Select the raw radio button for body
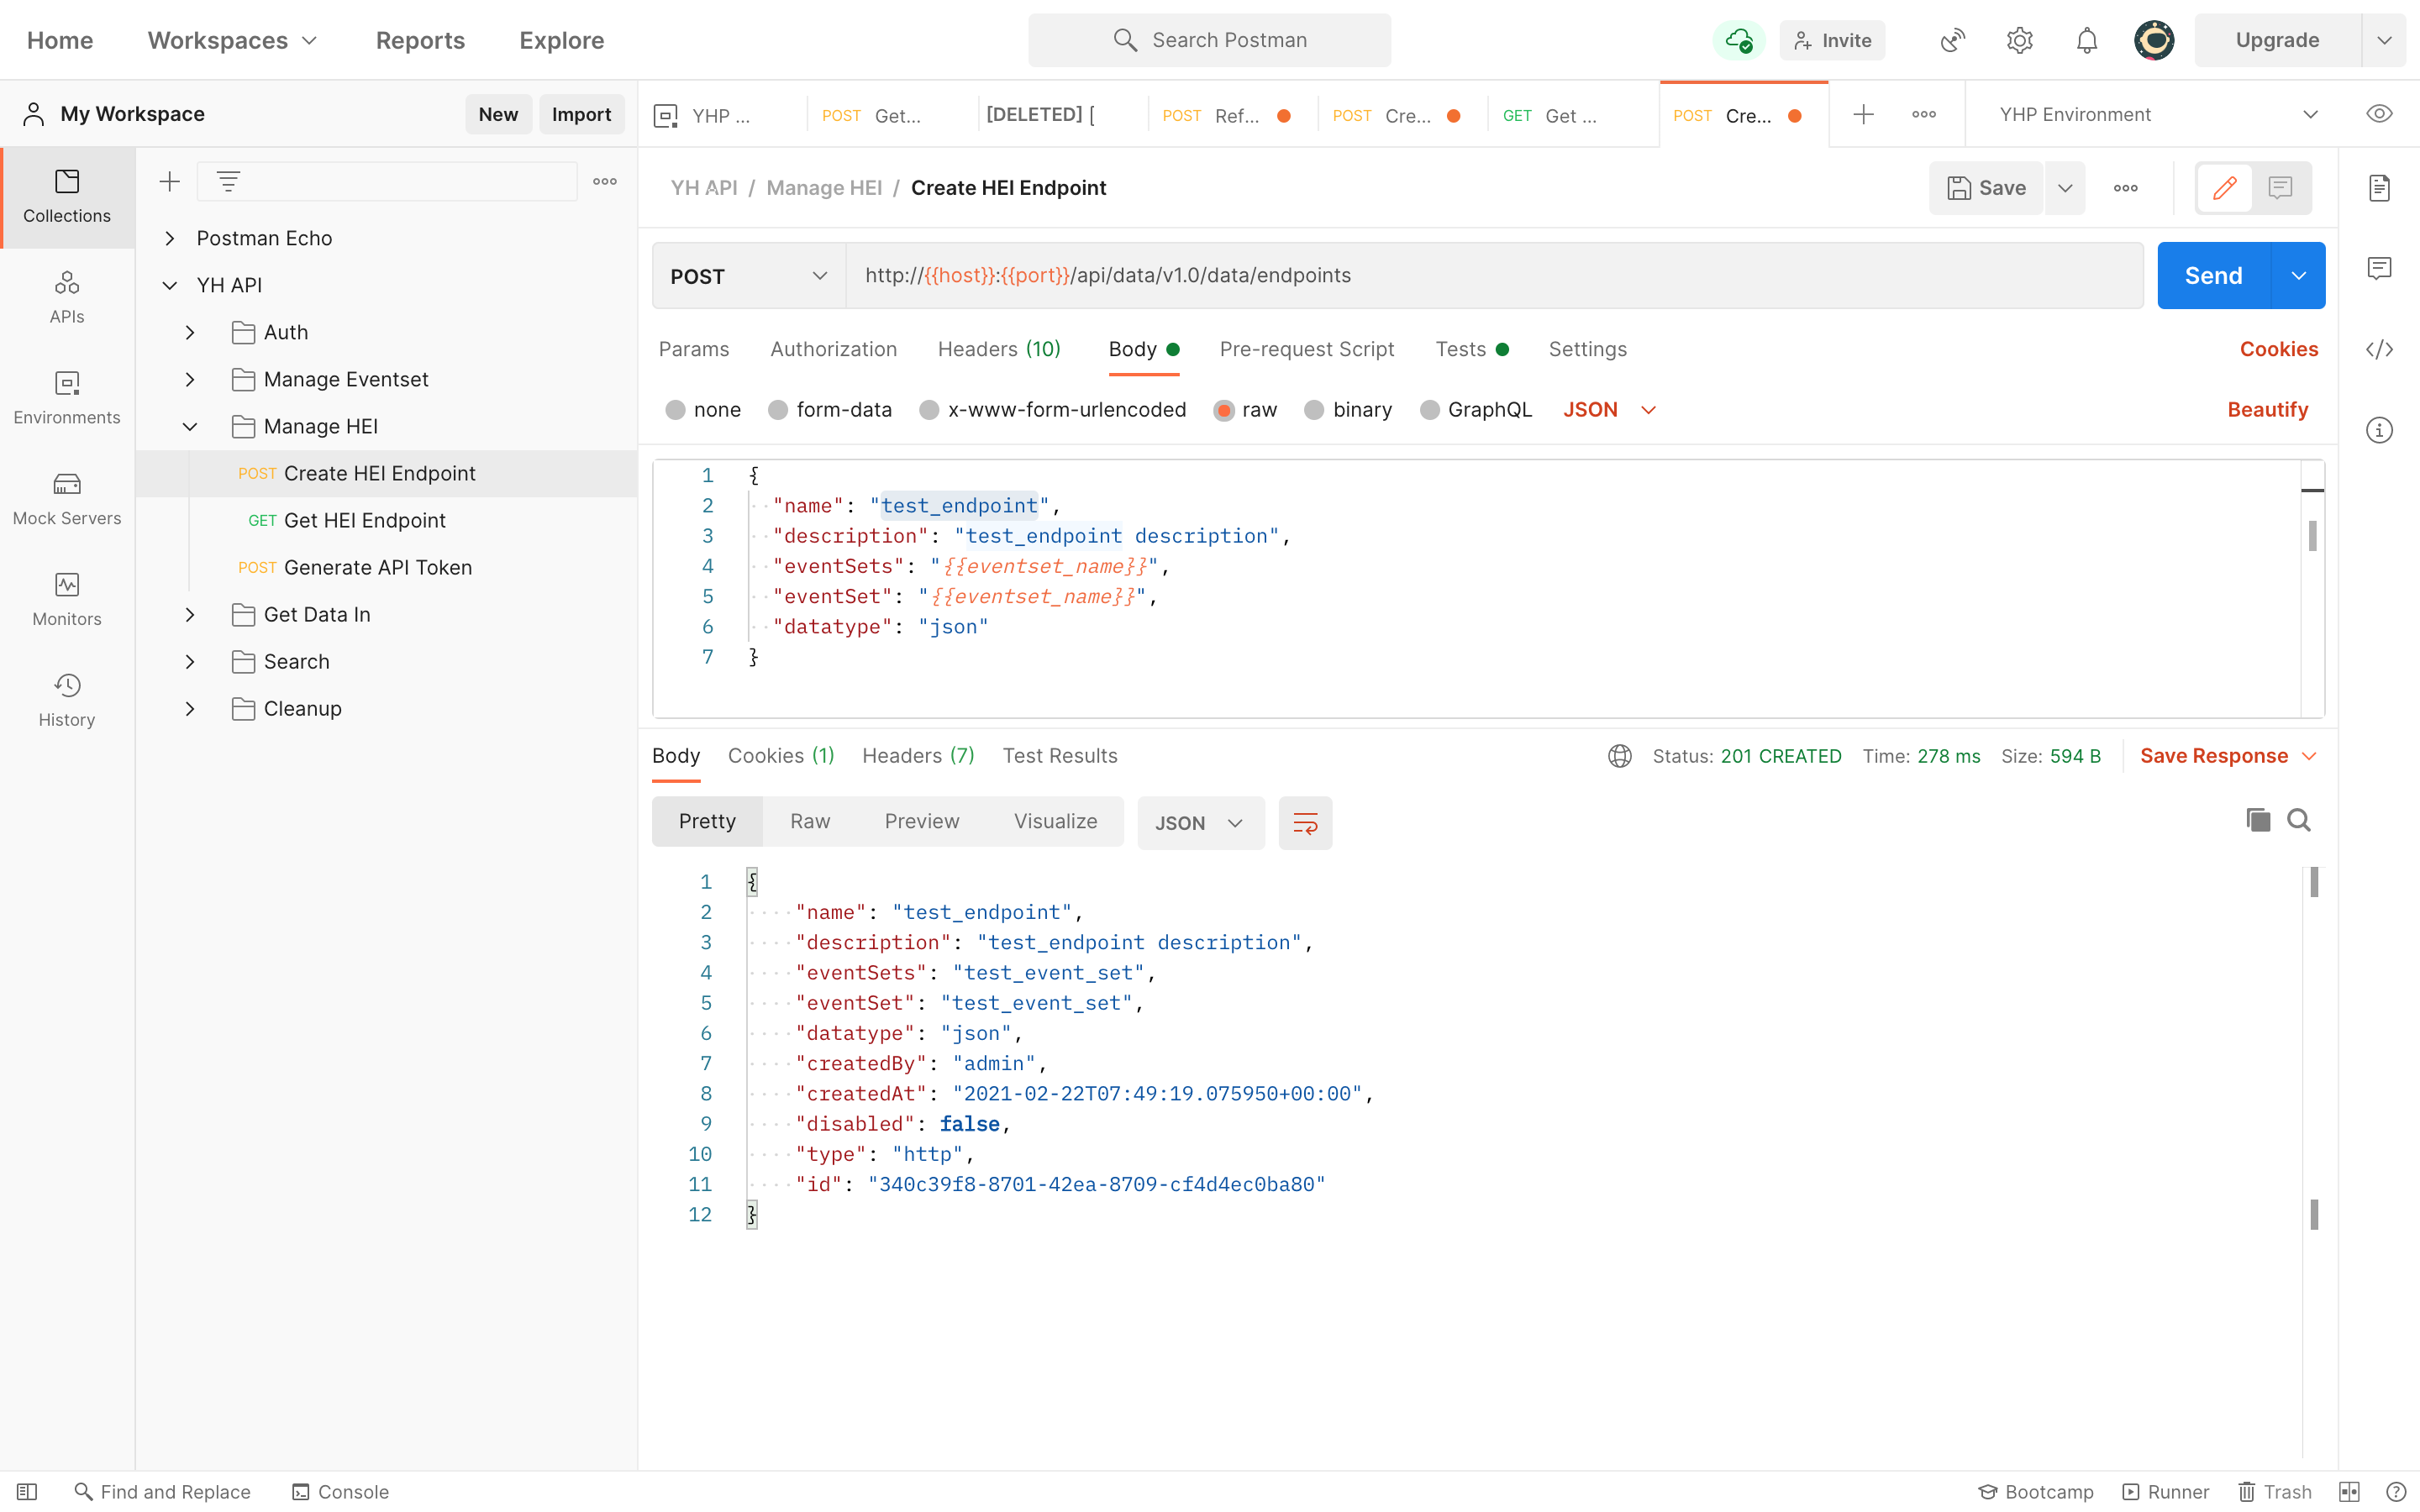Viewport: 2420px width, 1512px height. tap(1225, 409)
